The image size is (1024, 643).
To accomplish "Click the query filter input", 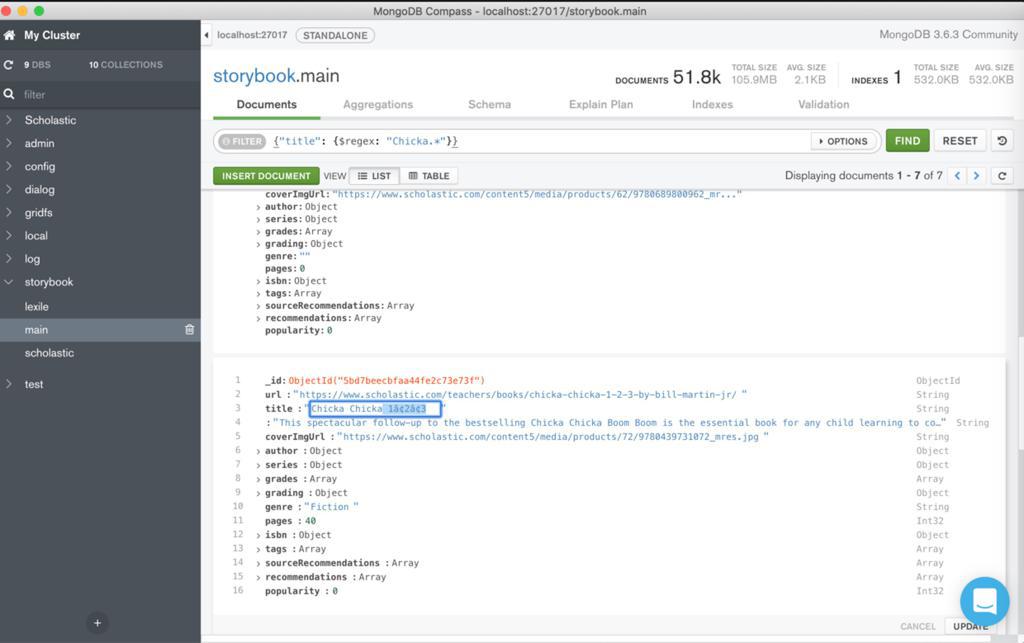I will [539, 141].
